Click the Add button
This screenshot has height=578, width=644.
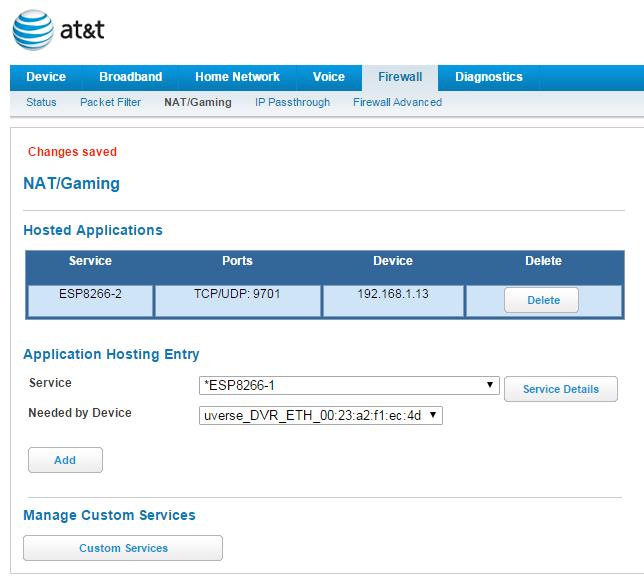click(65, 460)
